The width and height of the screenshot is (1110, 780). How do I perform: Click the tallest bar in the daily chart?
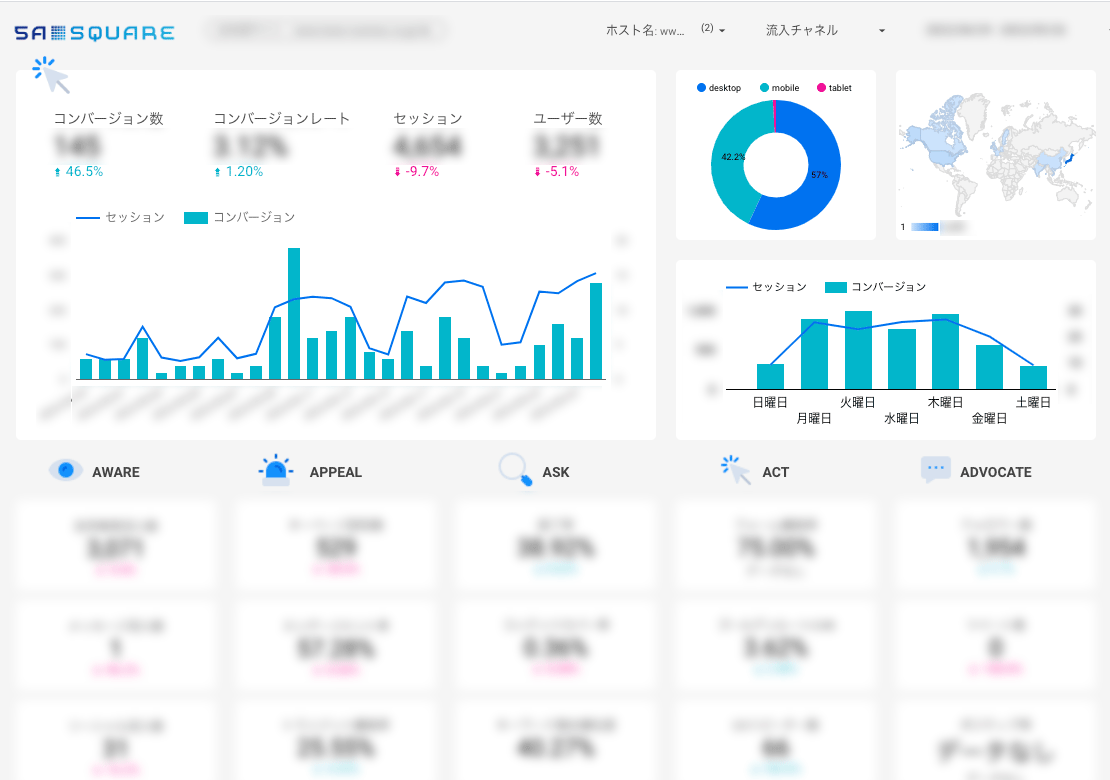(x=294, y=314)
